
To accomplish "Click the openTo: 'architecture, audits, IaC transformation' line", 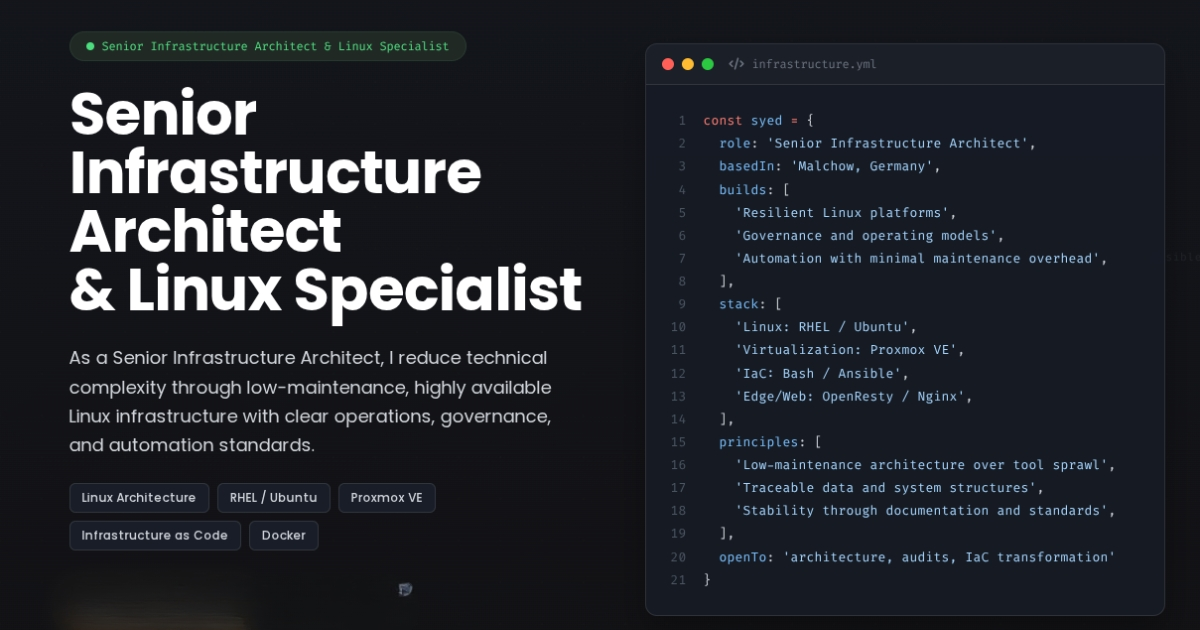I will 917,557.
